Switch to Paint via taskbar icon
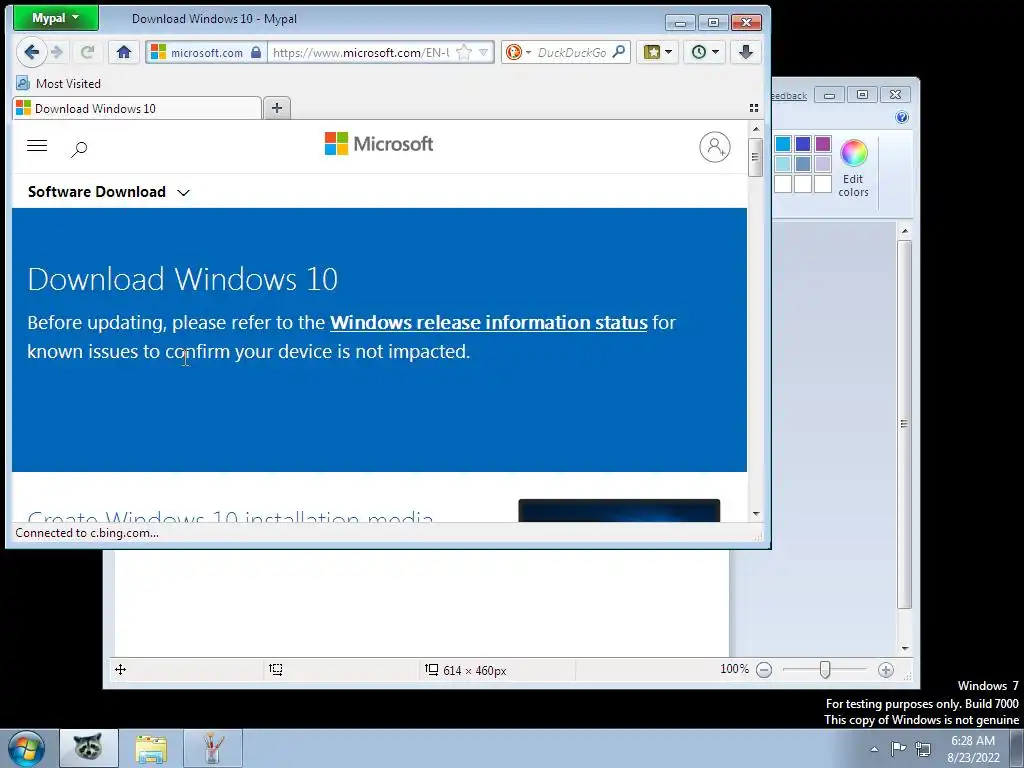 (x=213, y=748)
